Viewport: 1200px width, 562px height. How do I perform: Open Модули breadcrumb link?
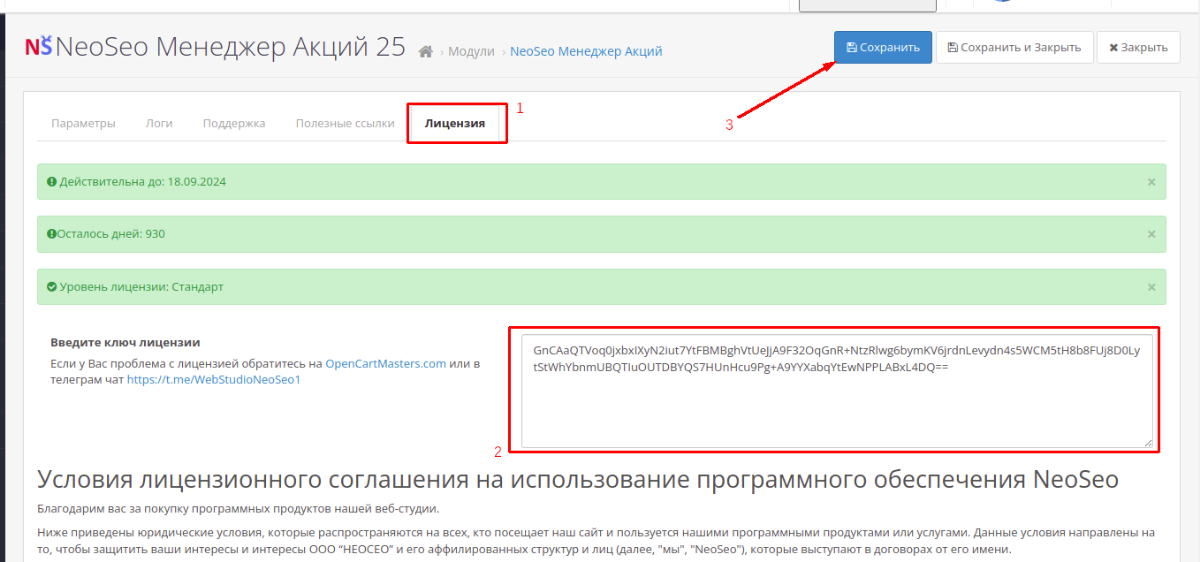pos(471,51)
